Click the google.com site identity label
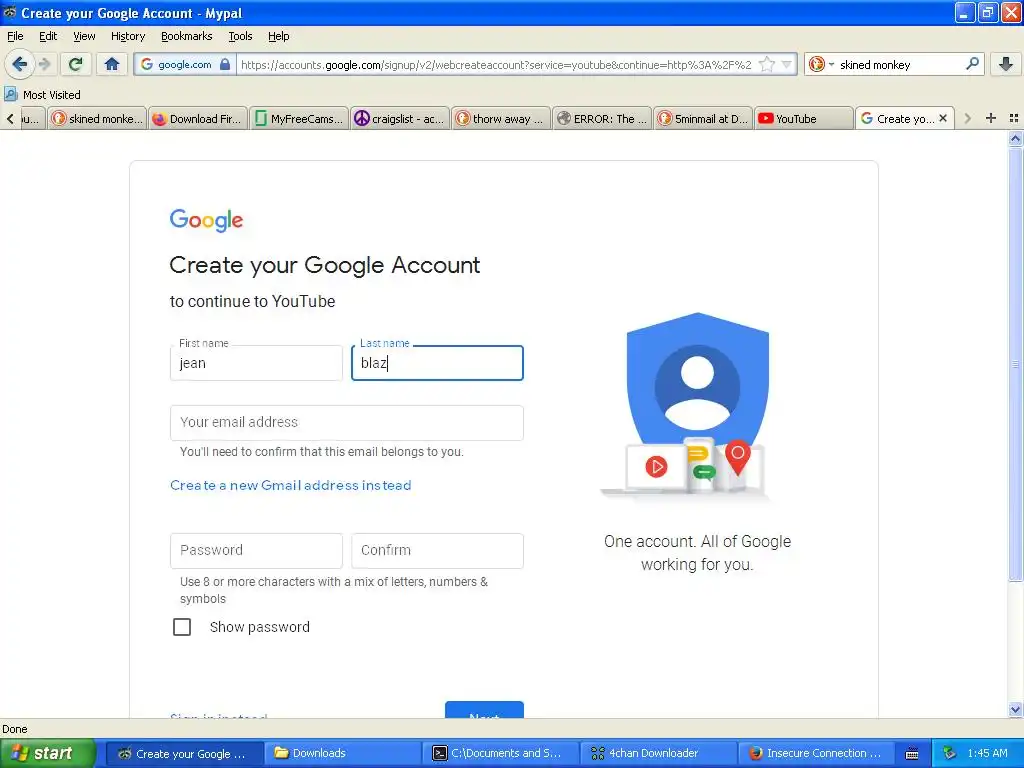Viewport: 1024px width, 768px height. (x=185, y=65)
